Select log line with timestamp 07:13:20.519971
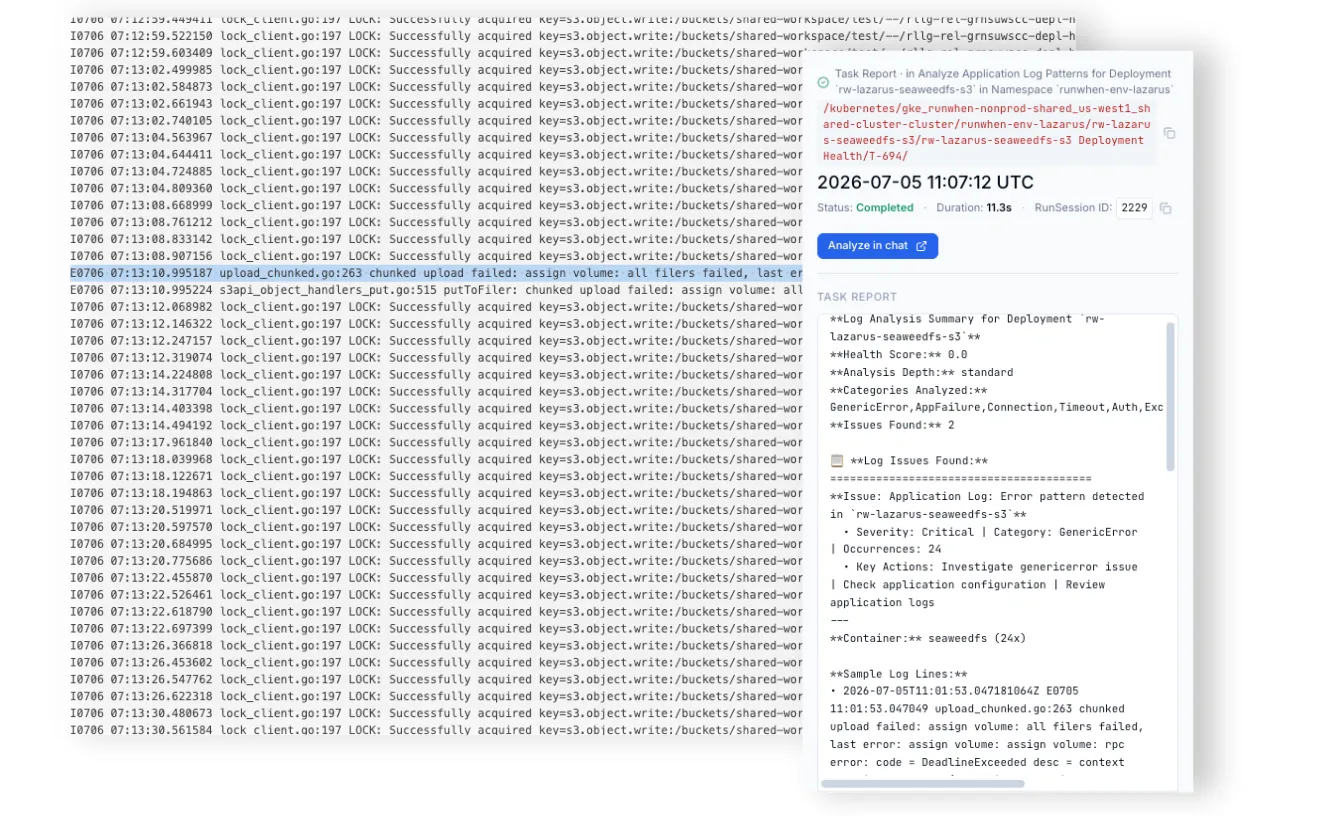 coord(436,510)
